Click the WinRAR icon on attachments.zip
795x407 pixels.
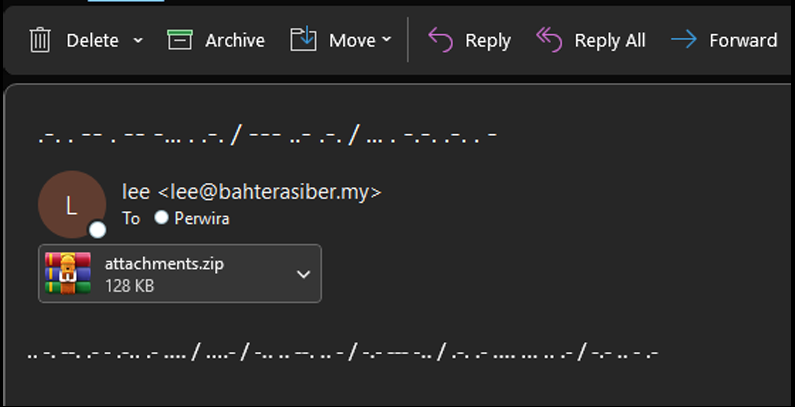pos(68,273)
